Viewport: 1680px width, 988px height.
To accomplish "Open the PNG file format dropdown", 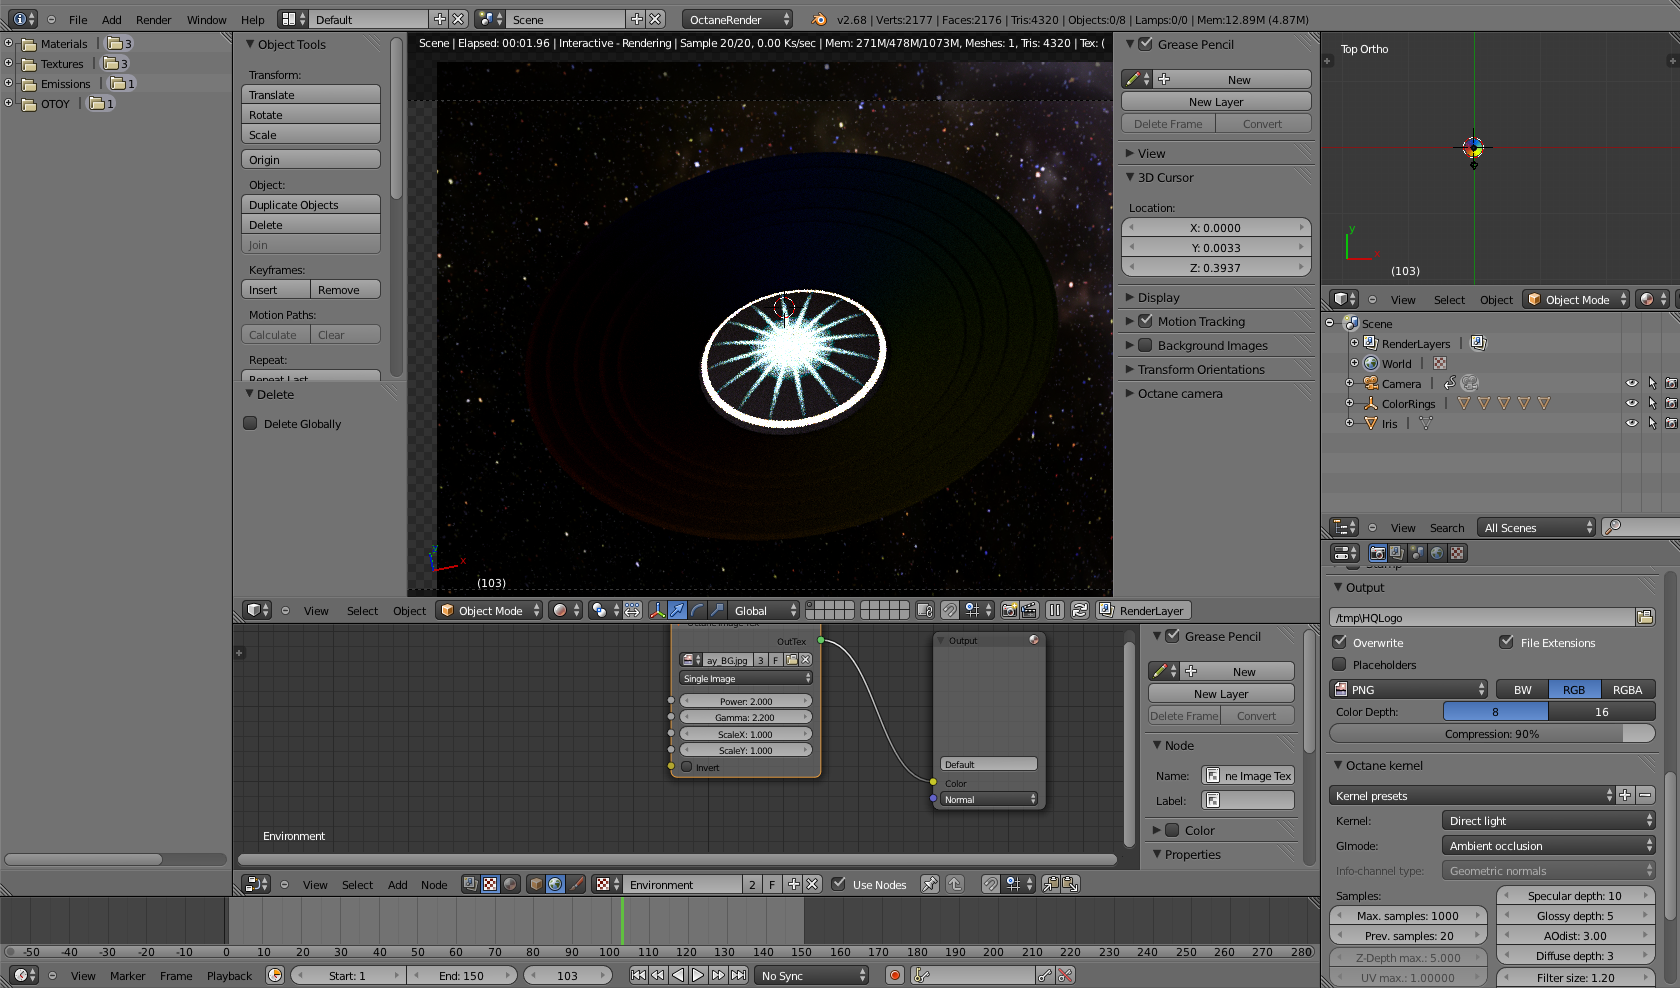I will [1409, 689].
